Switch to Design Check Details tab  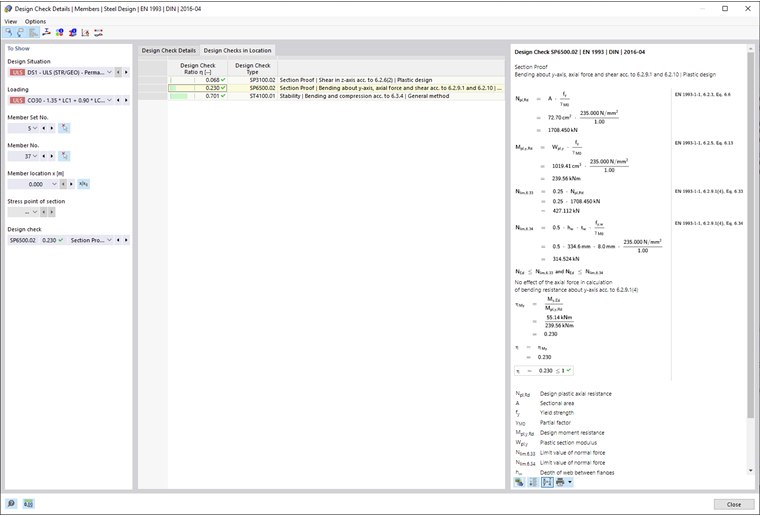point(169,50)
